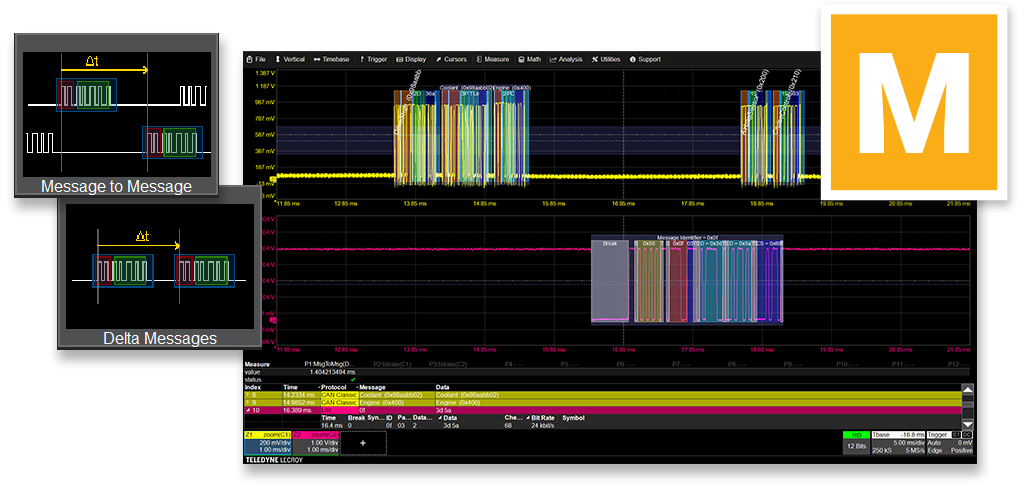Open the Timebase menu
Image resolution: width=1028 pixels, height=500 pixels.
(332, 59)
